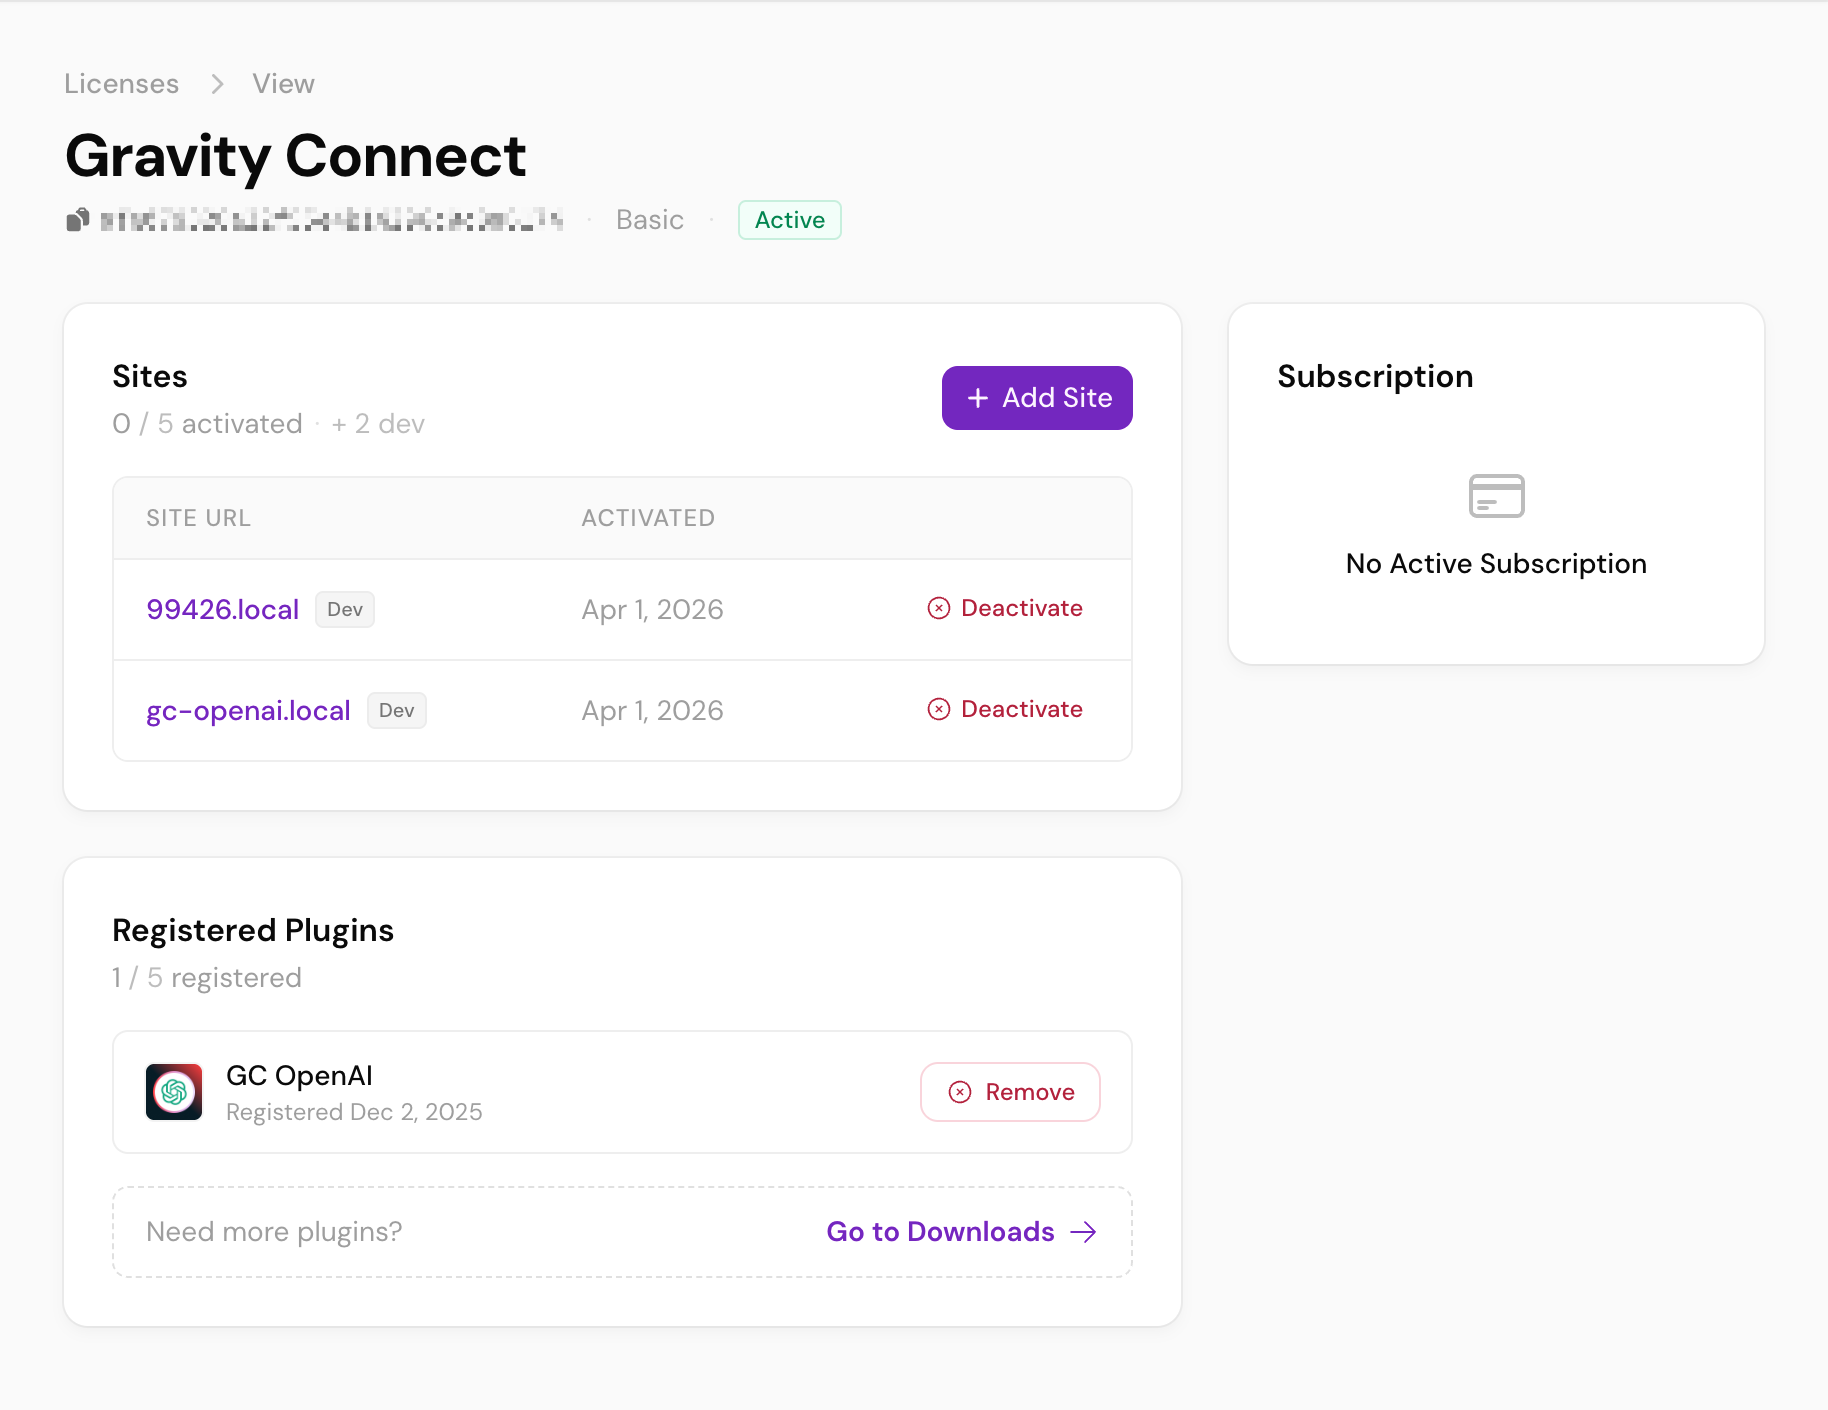This screenshot has height=1410, width=1828.
Task: Click the View breadcrumb item
Action: coord(283,84)
